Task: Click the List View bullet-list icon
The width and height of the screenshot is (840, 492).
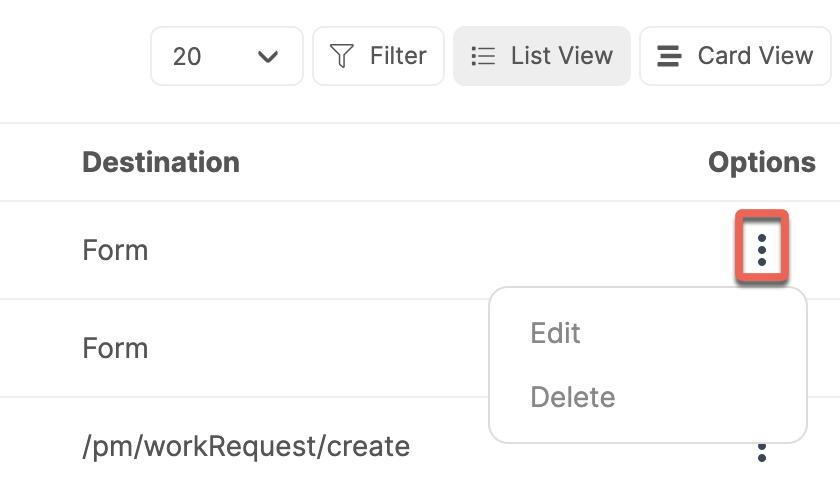Action: [483, 56]
